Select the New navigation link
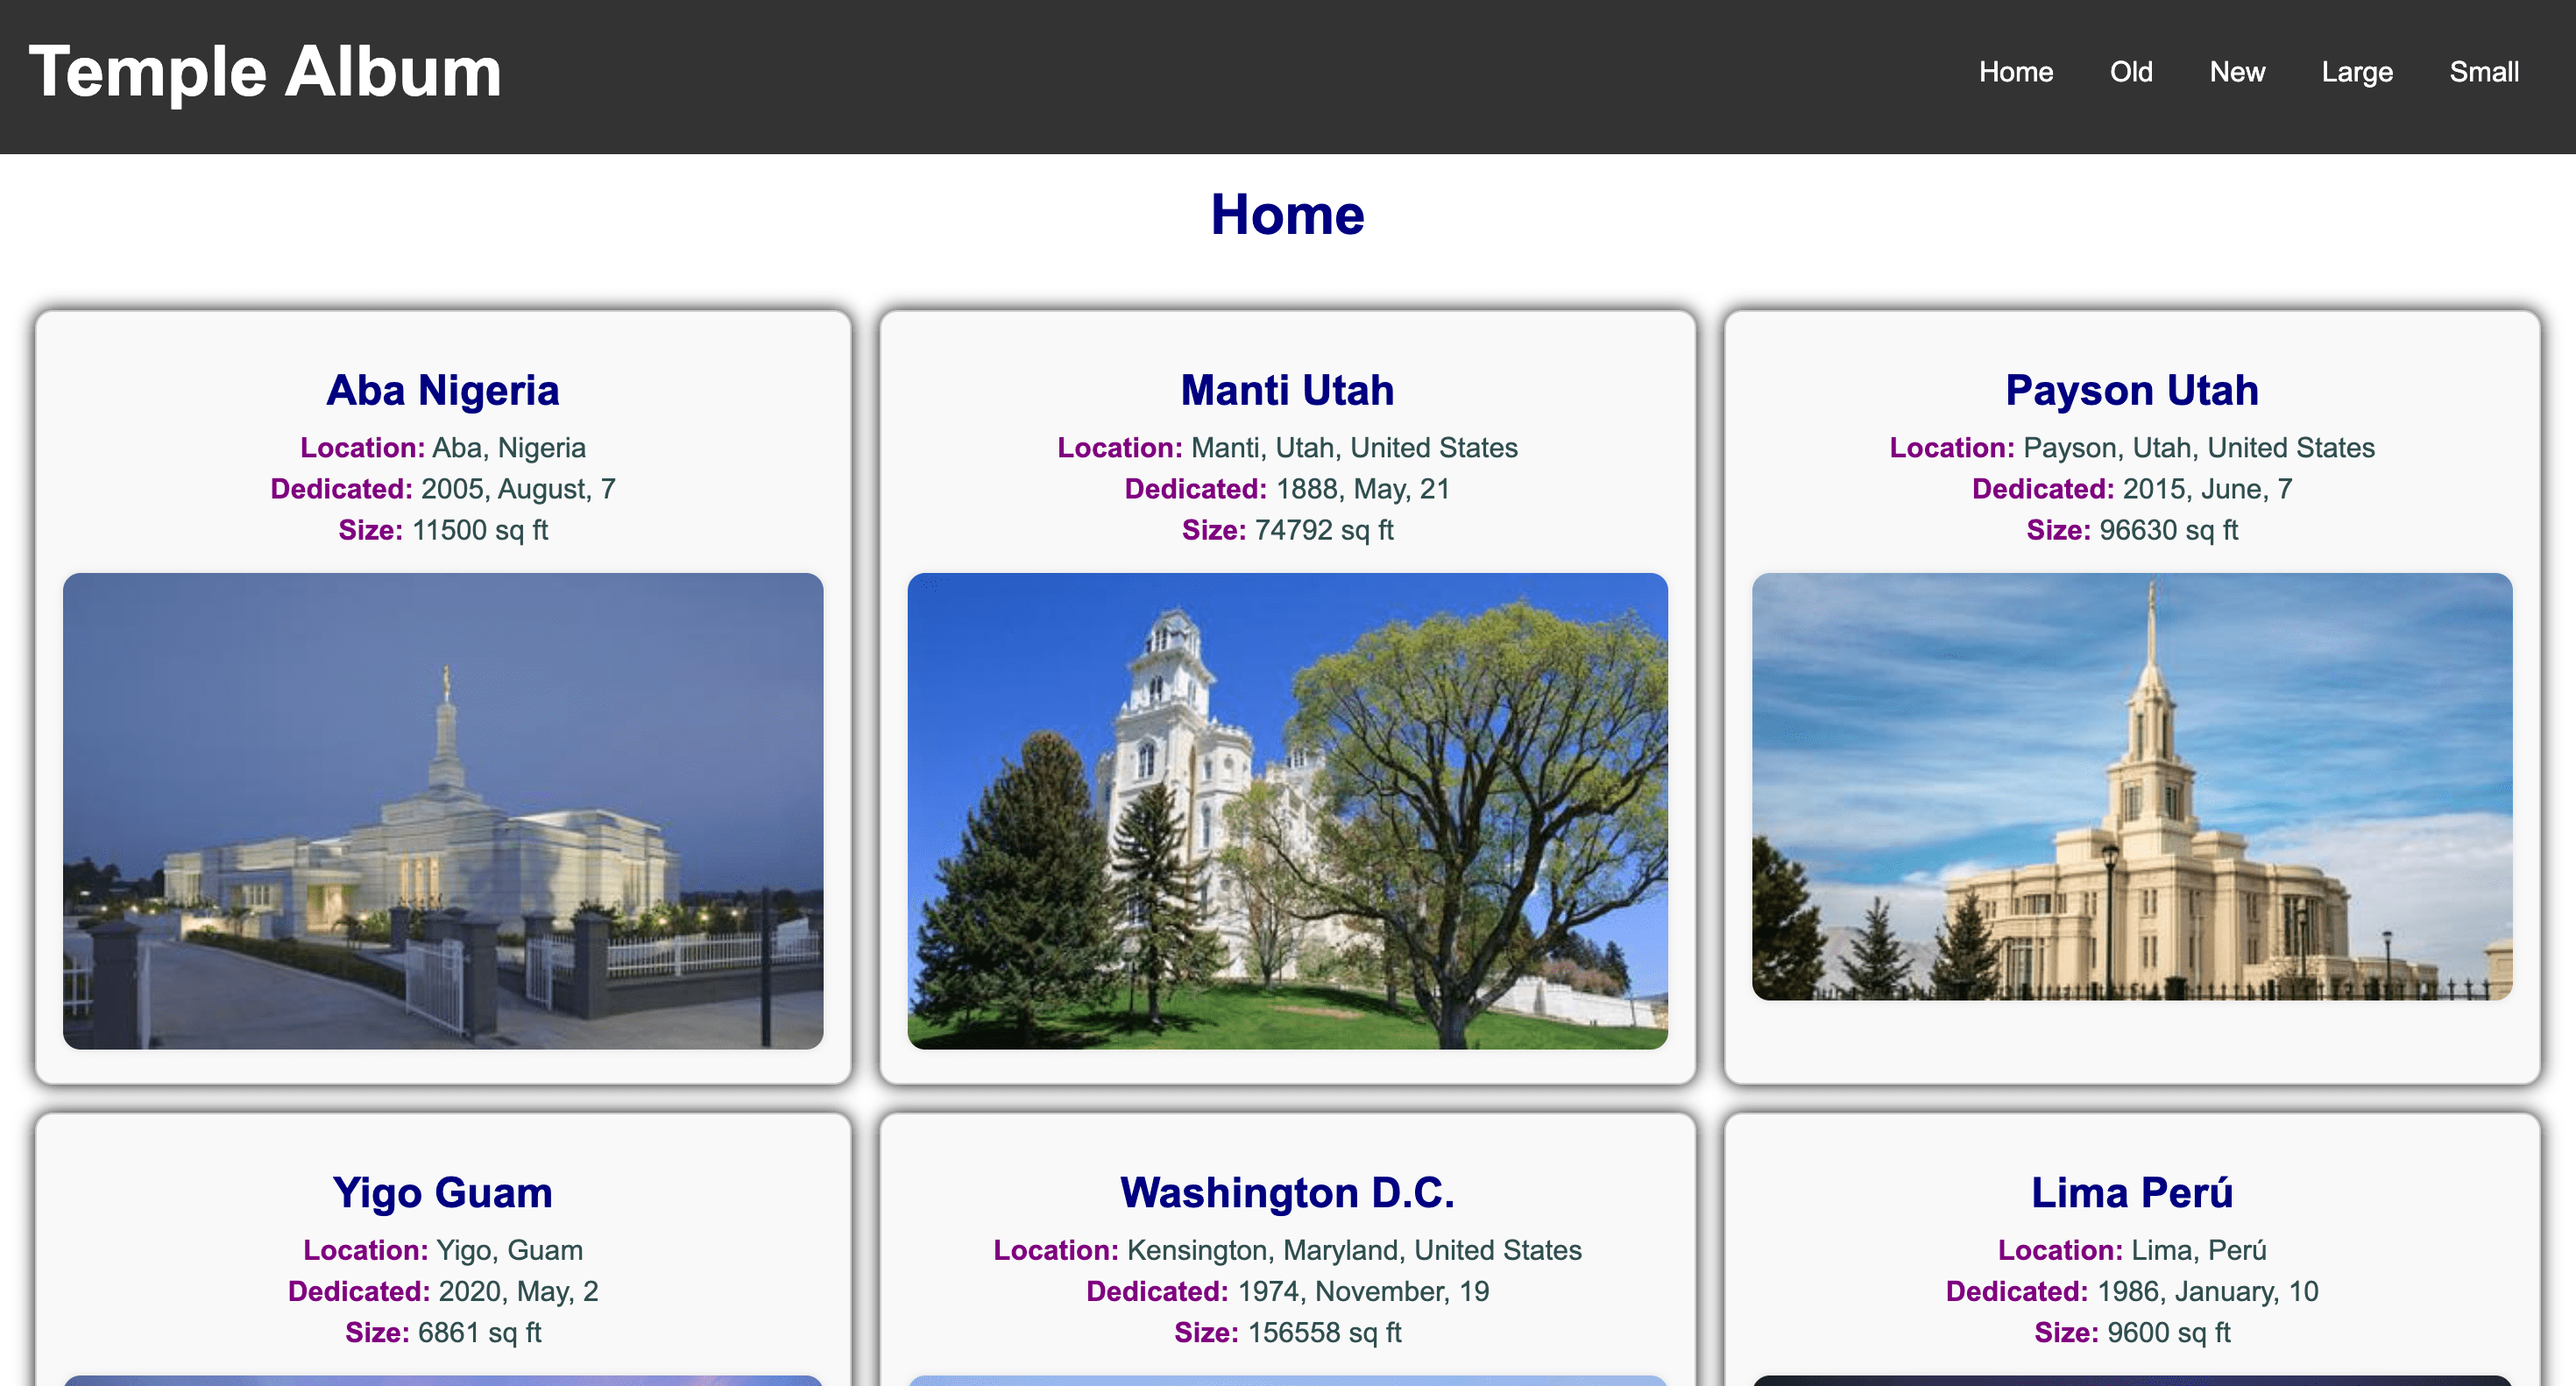Screen dimensions: 2576x1386 (2237, 72)
